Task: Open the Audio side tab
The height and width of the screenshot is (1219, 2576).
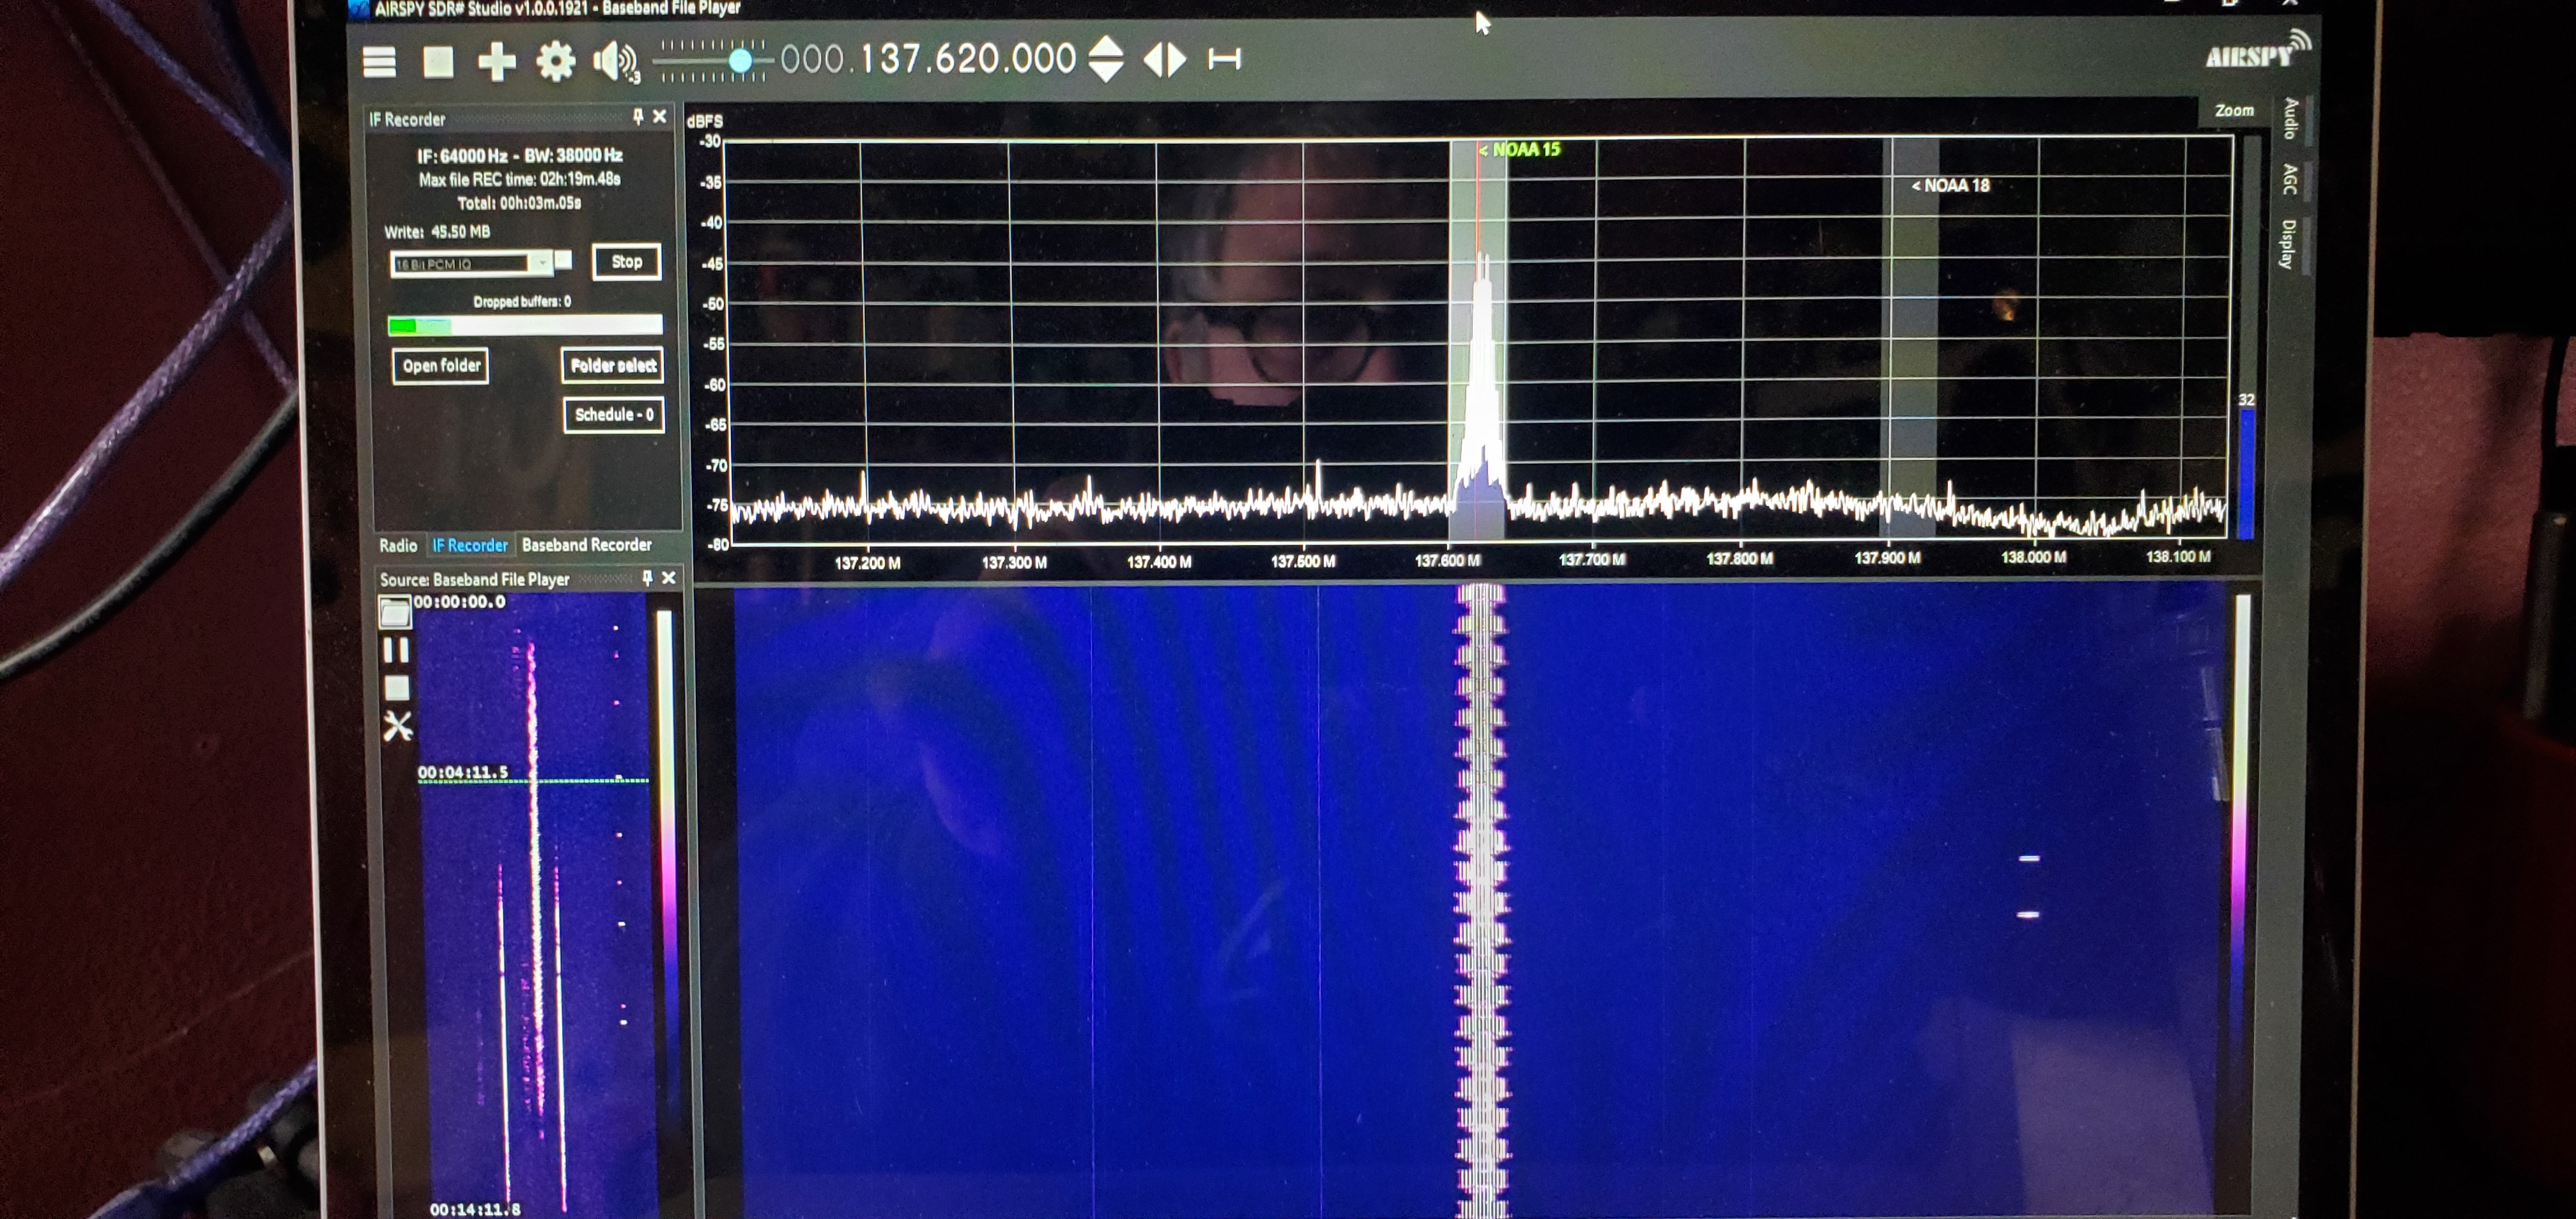Action: 2291,119
